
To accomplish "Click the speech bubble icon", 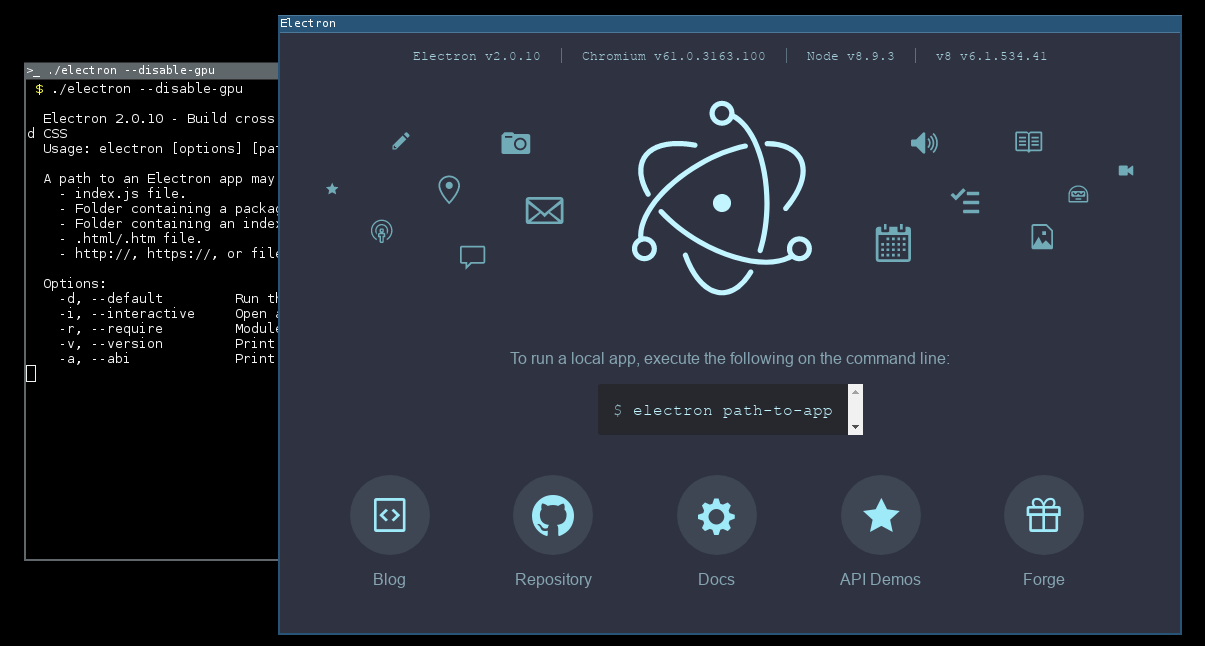I will pyautogui.click(x=471, y=256).
